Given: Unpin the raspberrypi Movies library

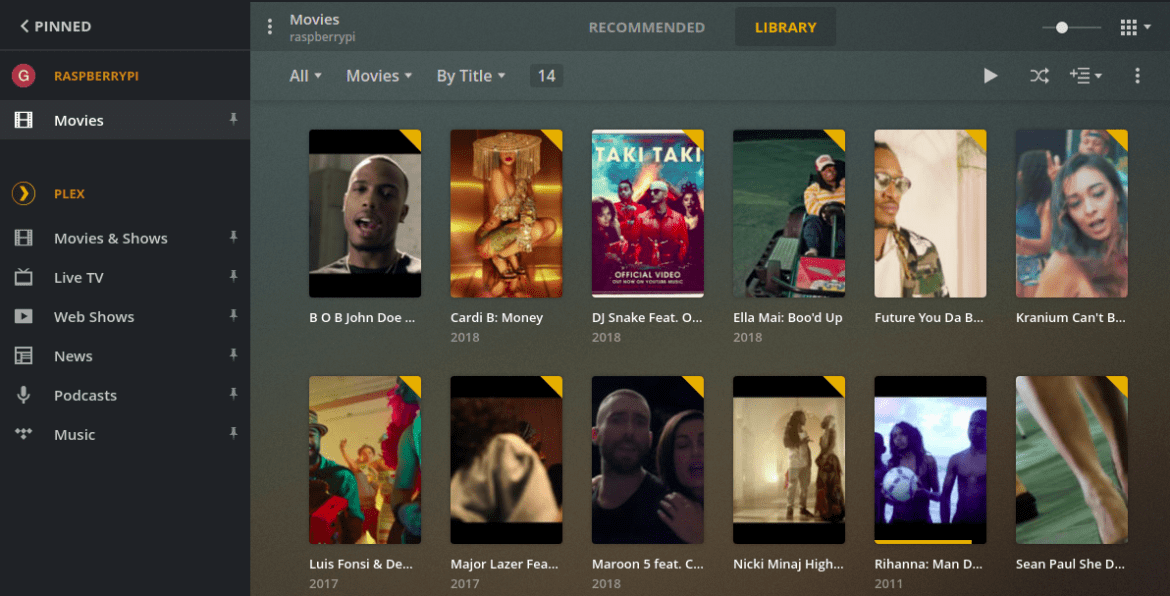Looking at the screenshot, I should pyautogui.click(x=233, y=119).
